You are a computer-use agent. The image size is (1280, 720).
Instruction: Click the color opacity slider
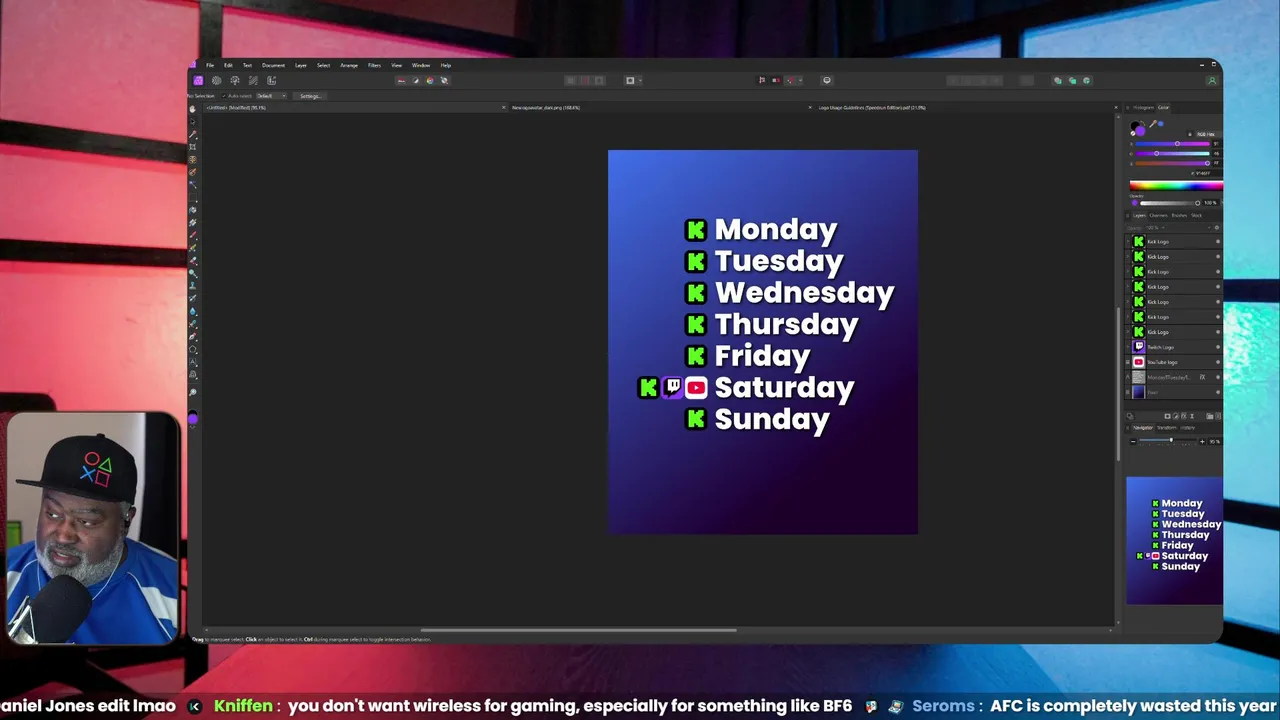tap(1168, 203)
